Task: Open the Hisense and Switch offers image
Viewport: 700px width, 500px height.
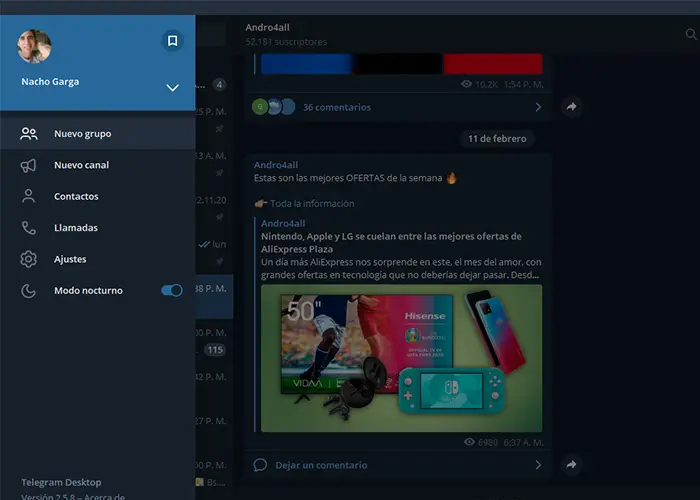Action: tap(401, 358)
